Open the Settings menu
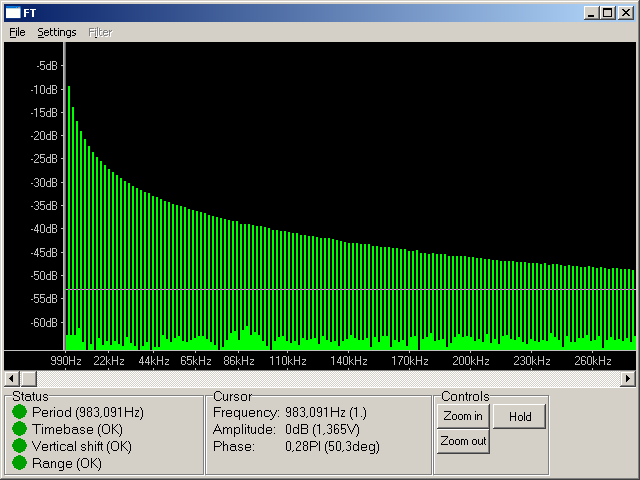The height and width of the screenshot is (480, 640). point(57,32)
